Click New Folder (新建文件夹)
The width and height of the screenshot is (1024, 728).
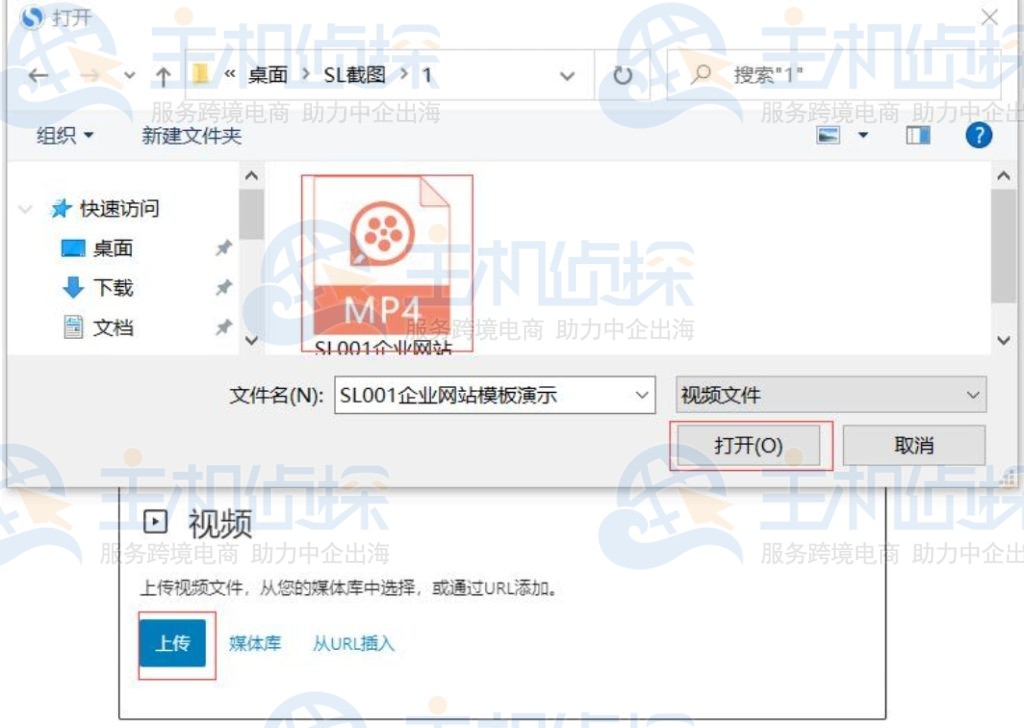(192, 135)
